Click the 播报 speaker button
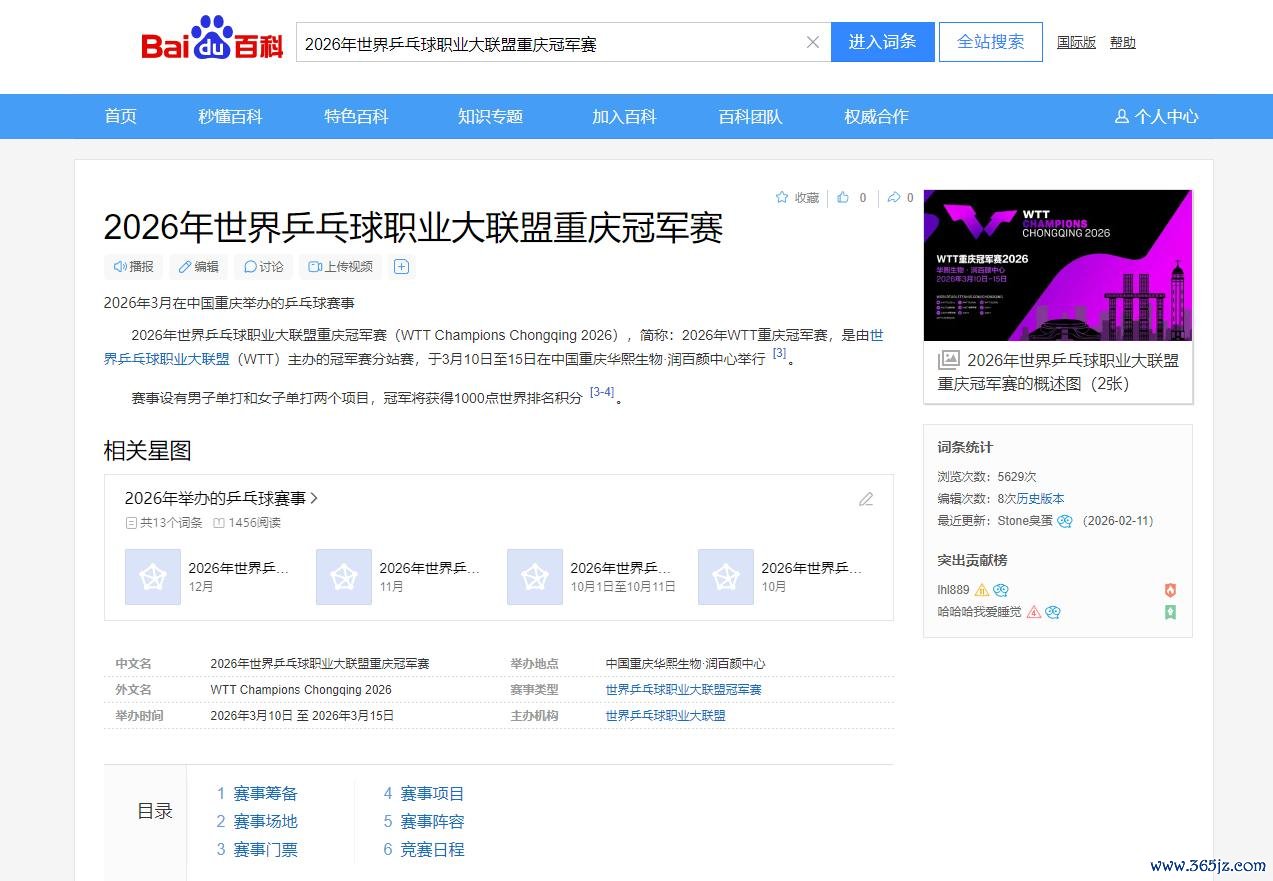 pos(133,267)
